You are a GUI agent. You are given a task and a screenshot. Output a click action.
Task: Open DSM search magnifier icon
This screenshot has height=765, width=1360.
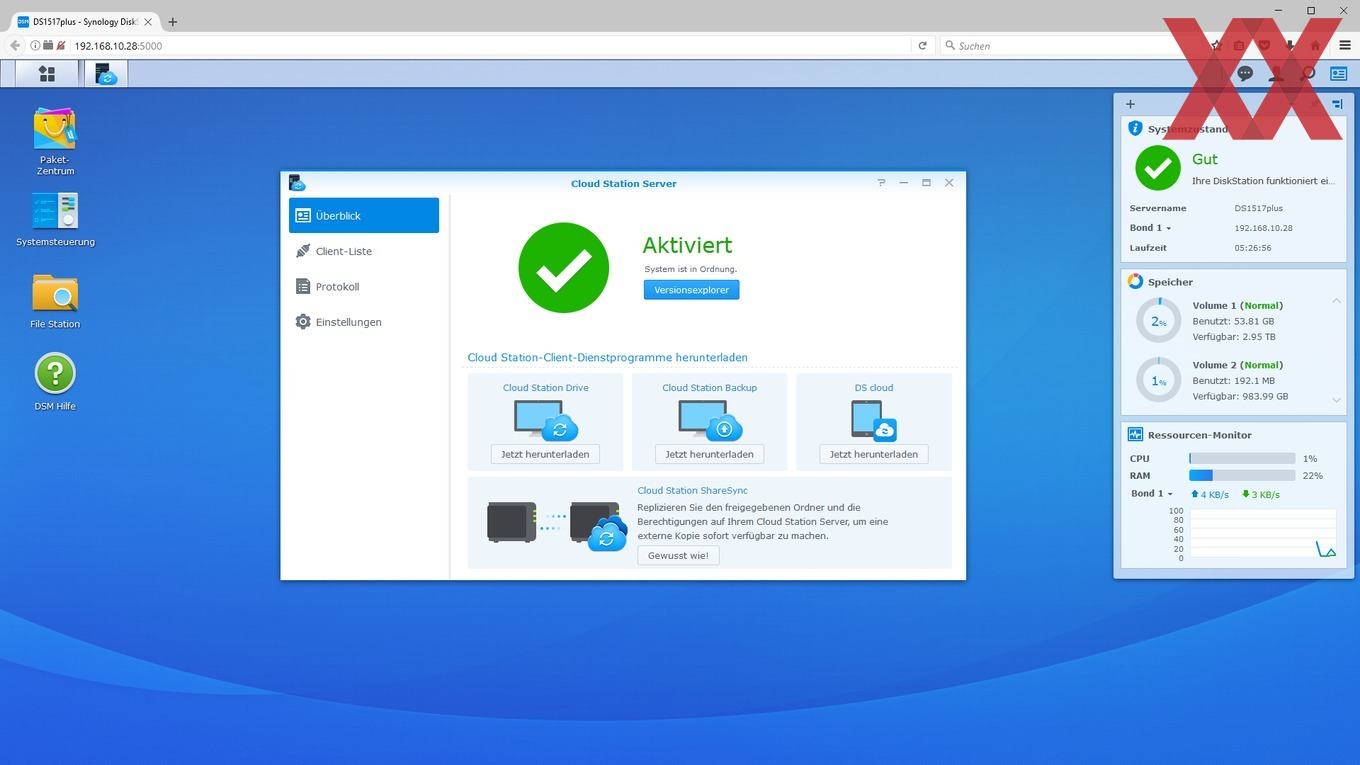(x=1307, y=73)
